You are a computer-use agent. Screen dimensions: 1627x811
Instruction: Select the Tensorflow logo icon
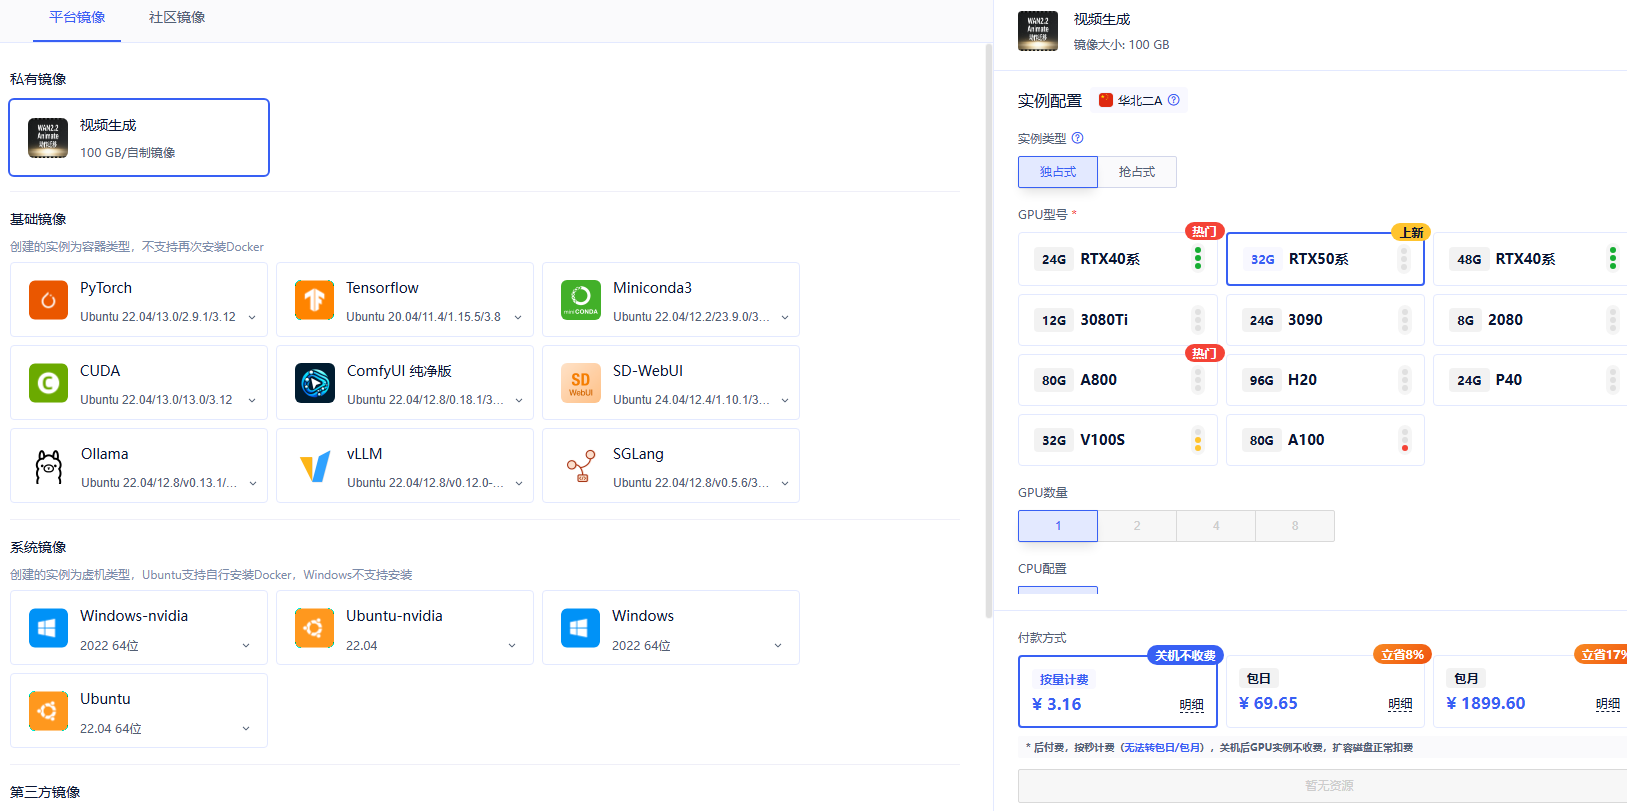click(314, 300)
